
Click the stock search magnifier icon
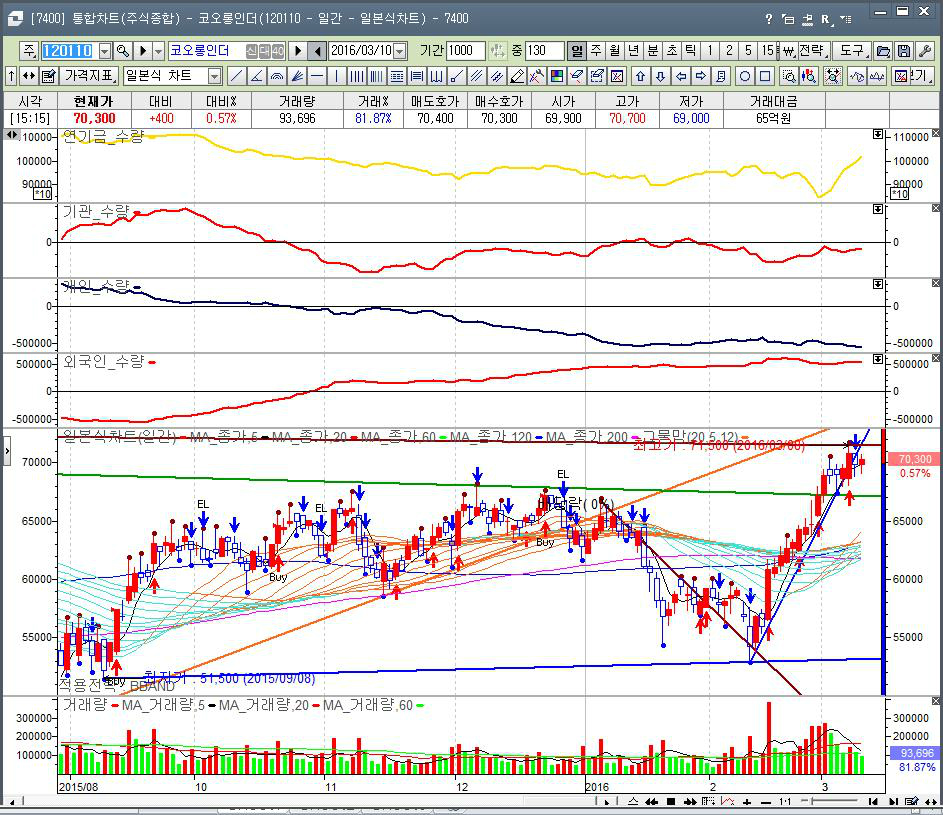point(123,51)
